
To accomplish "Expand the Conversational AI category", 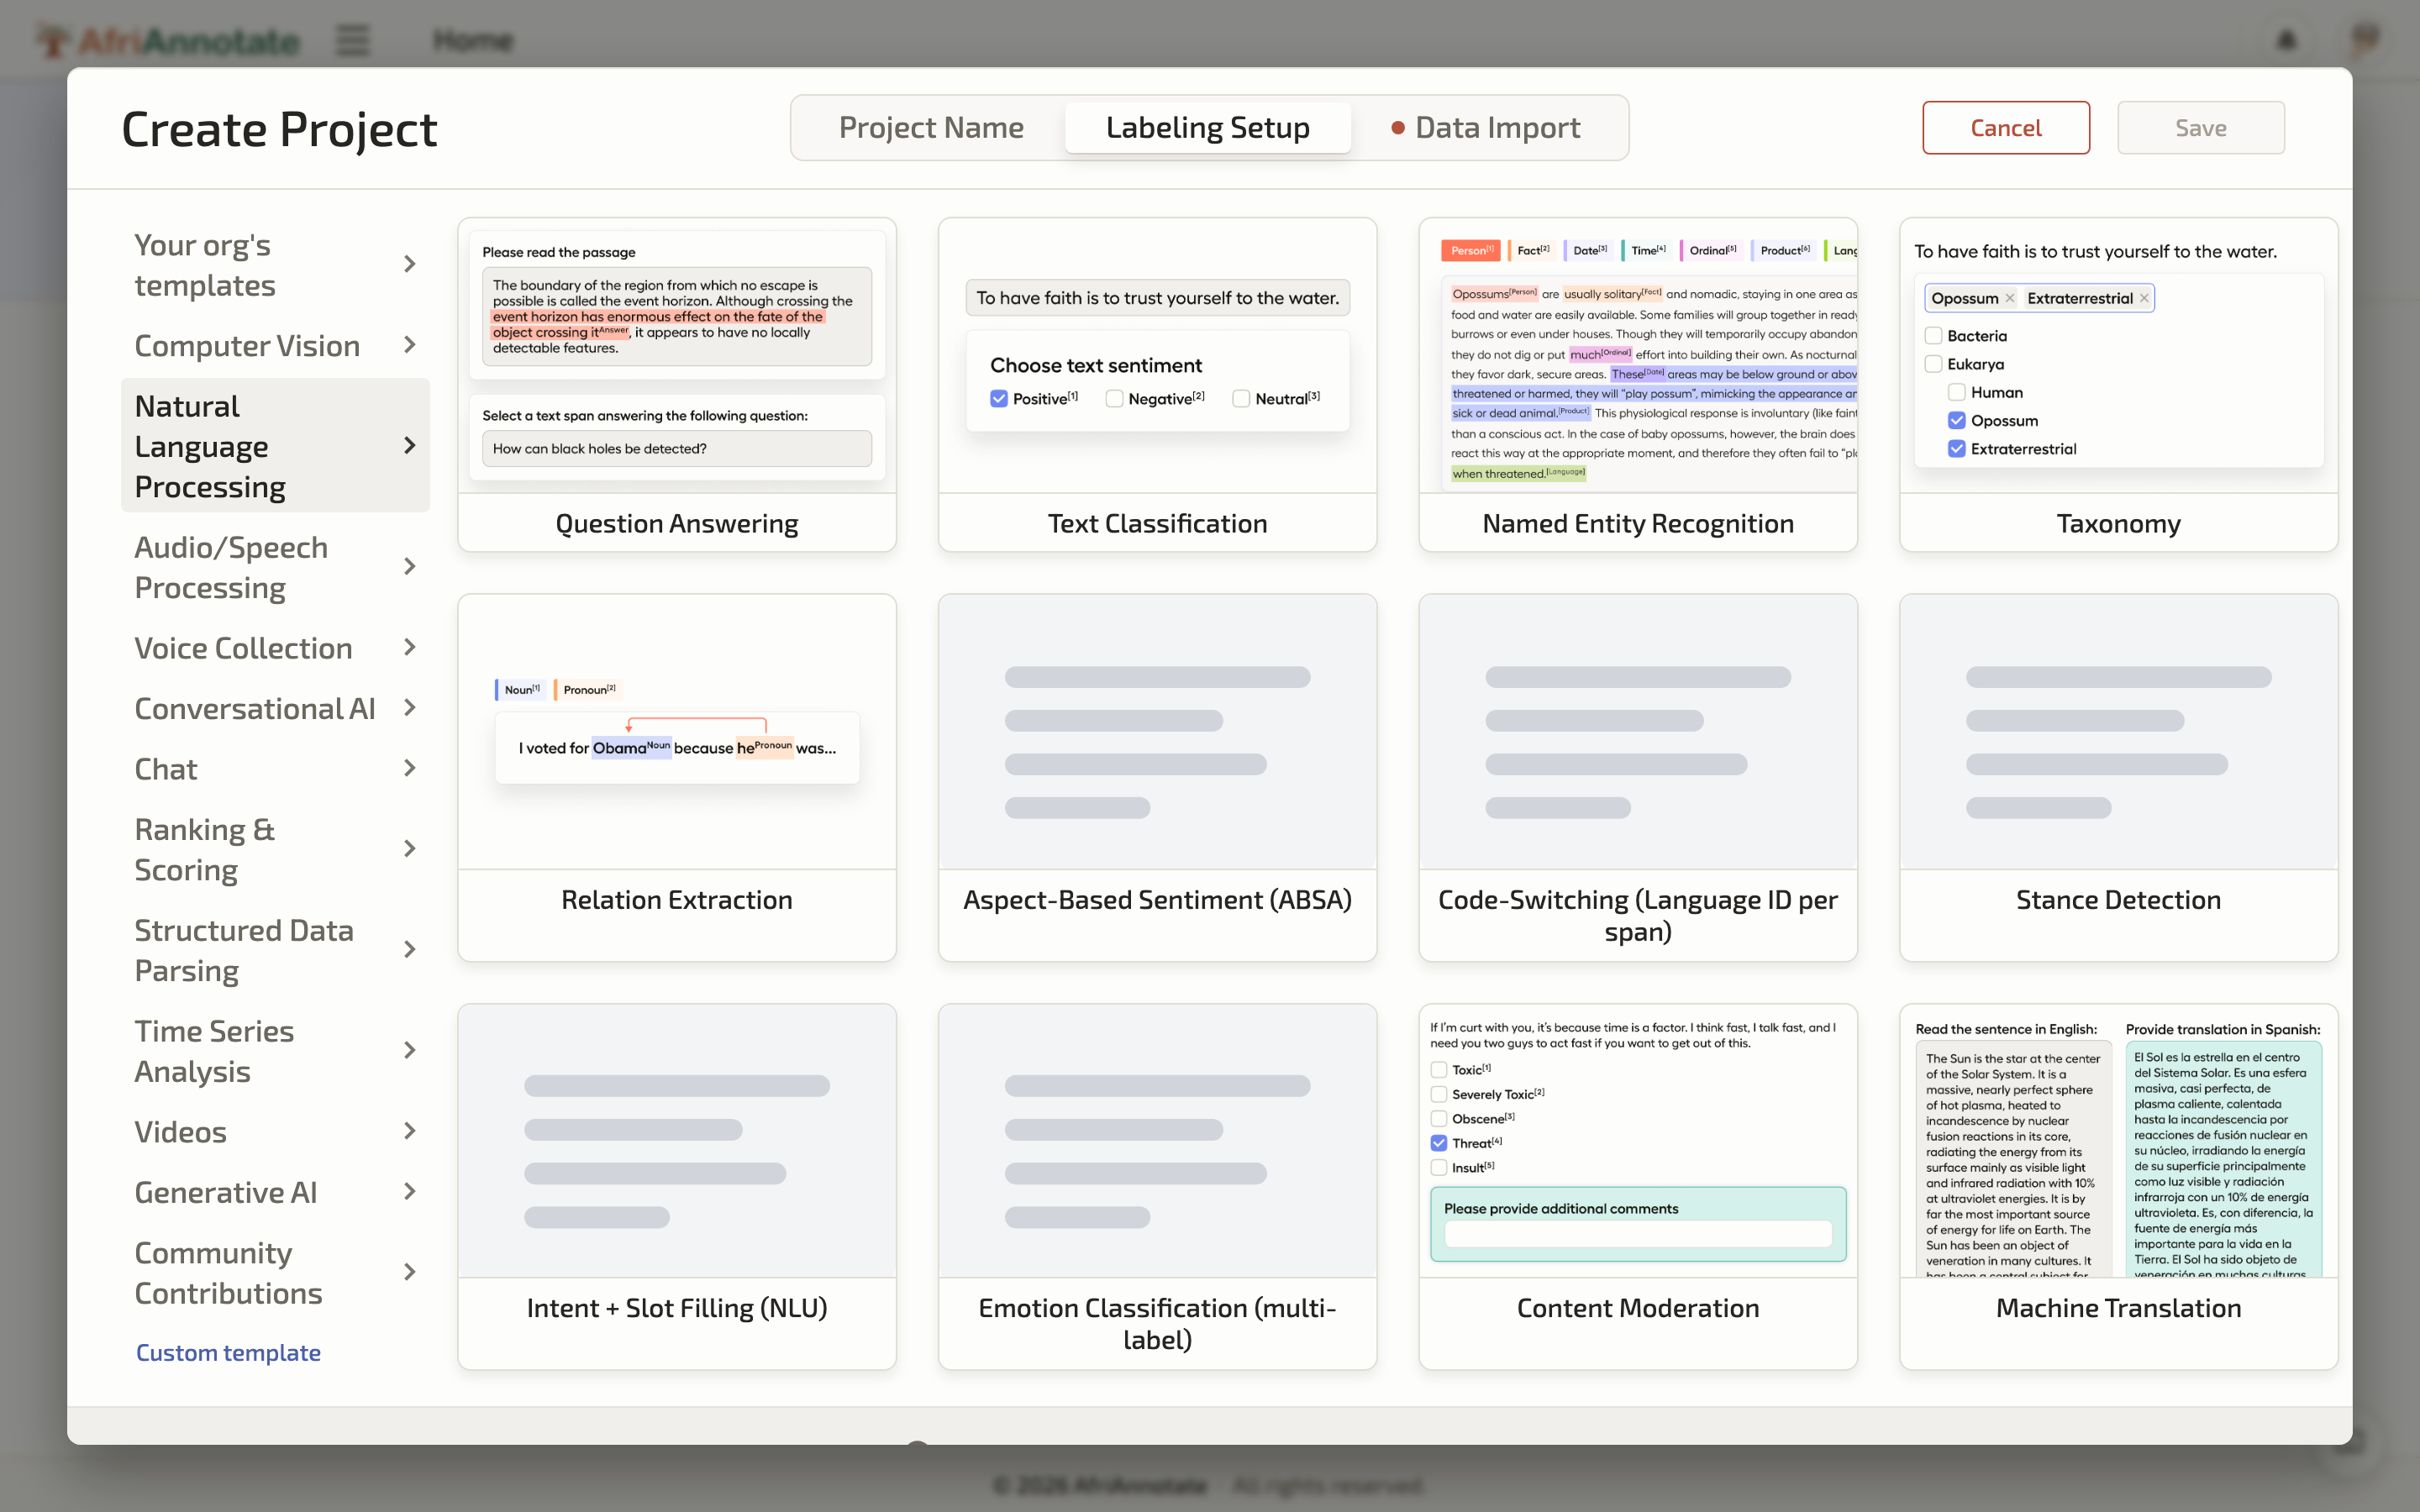I will click(x=275, y=708).
